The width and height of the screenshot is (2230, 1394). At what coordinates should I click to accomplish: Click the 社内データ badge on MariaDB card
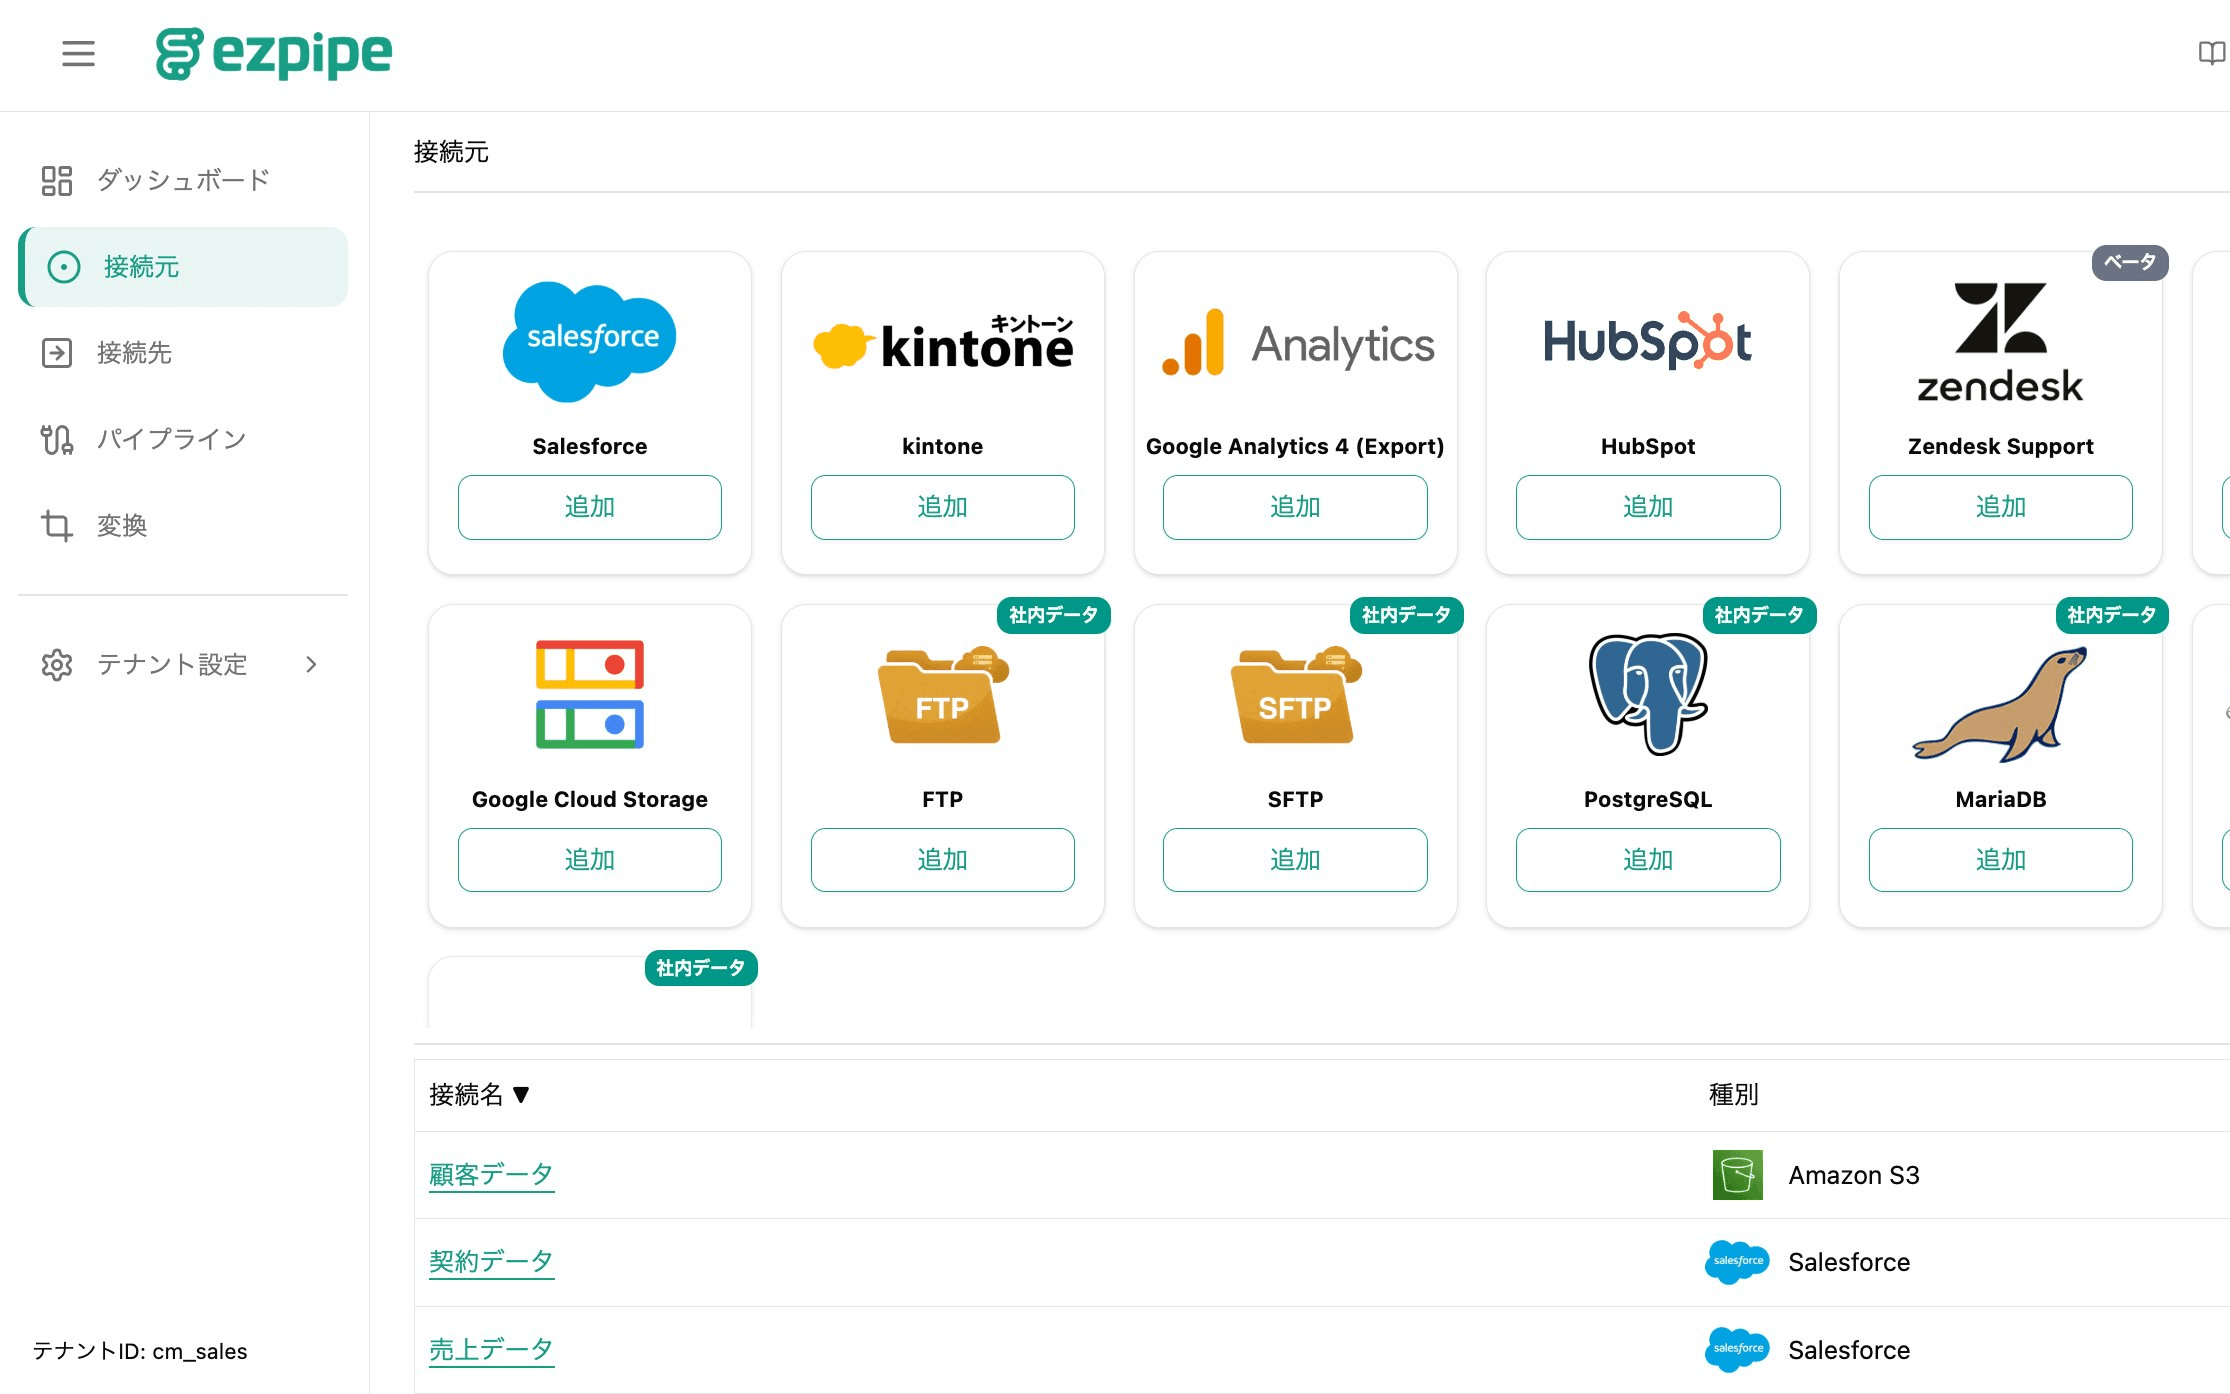[2112, 615]
